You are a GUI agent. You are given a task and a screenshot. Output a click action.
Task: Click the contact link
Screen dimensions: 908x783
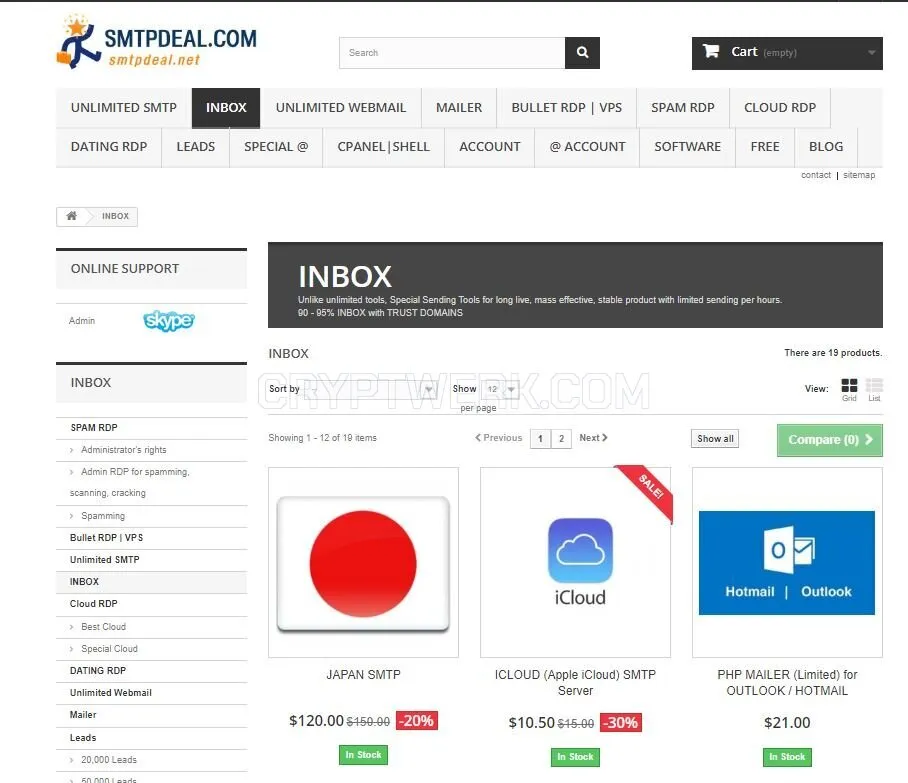click(816, 175)
